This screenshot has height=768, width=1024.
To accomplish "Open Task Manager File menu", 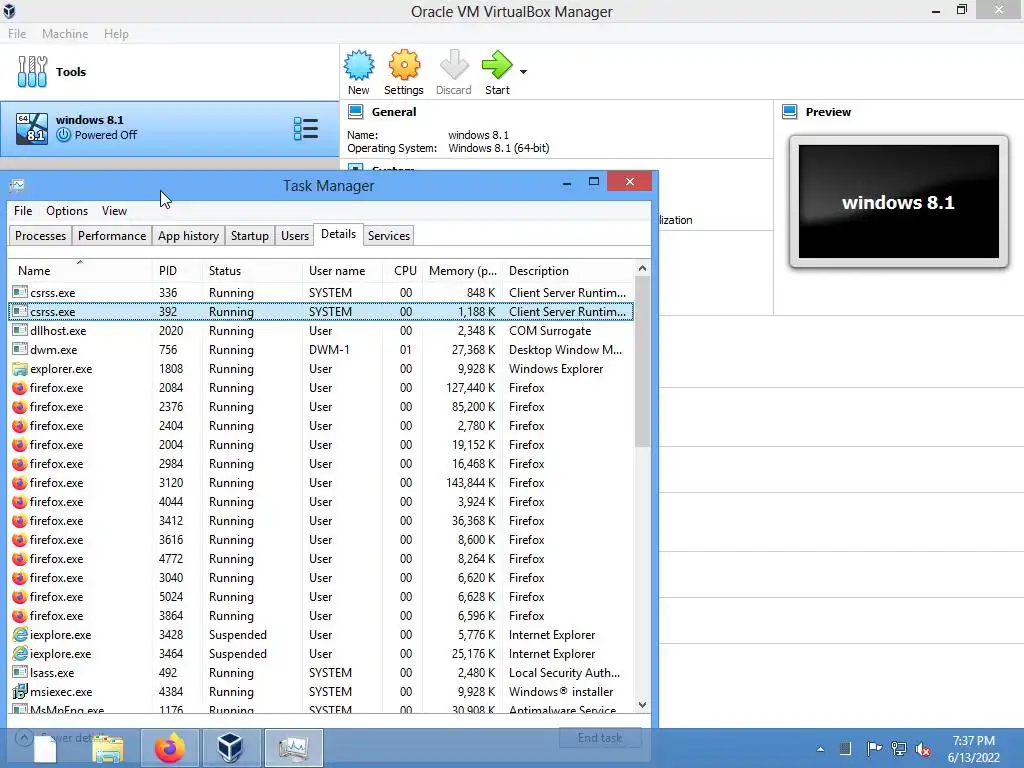I will [23, 211].
